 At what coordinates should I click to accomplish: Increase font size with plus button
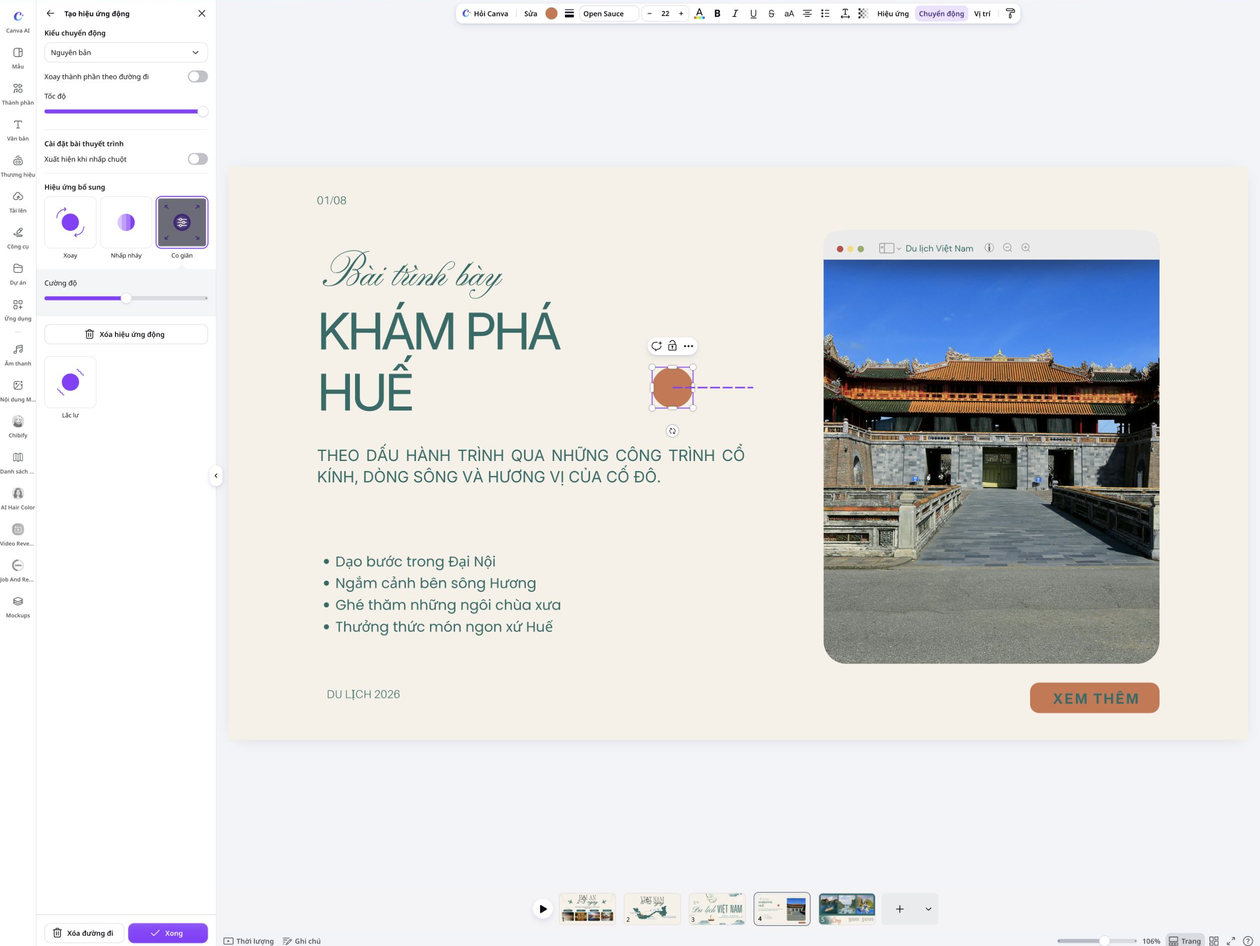coord(681,14)
